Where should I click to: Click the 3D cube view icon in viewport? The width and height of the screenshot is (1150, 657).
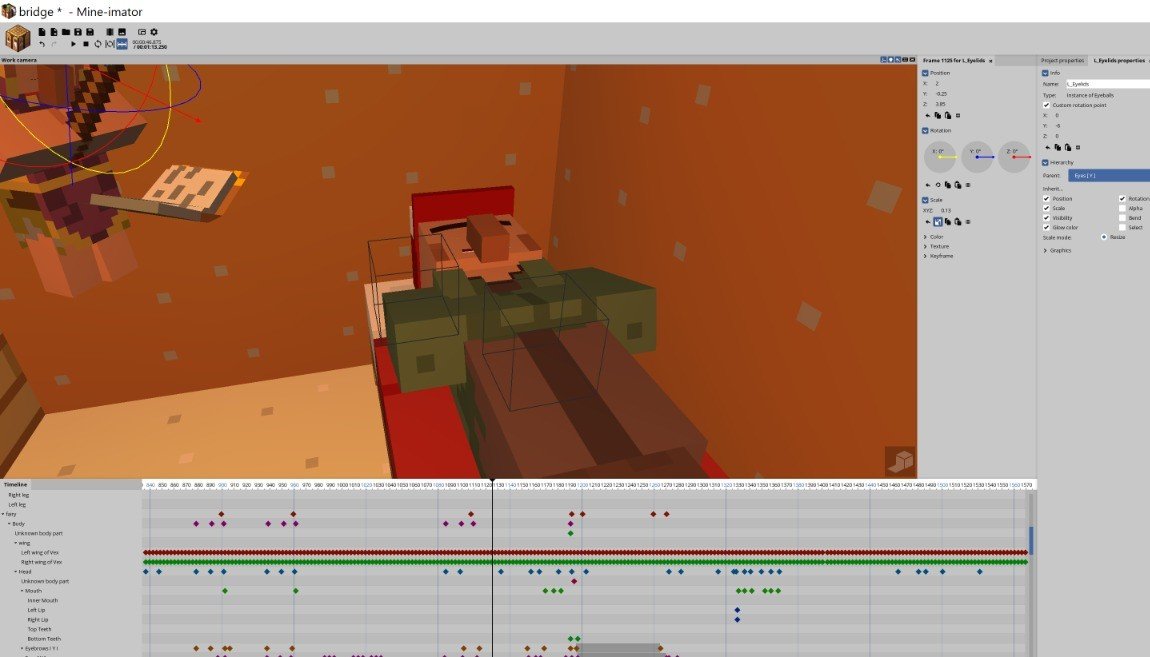point(900,461)
